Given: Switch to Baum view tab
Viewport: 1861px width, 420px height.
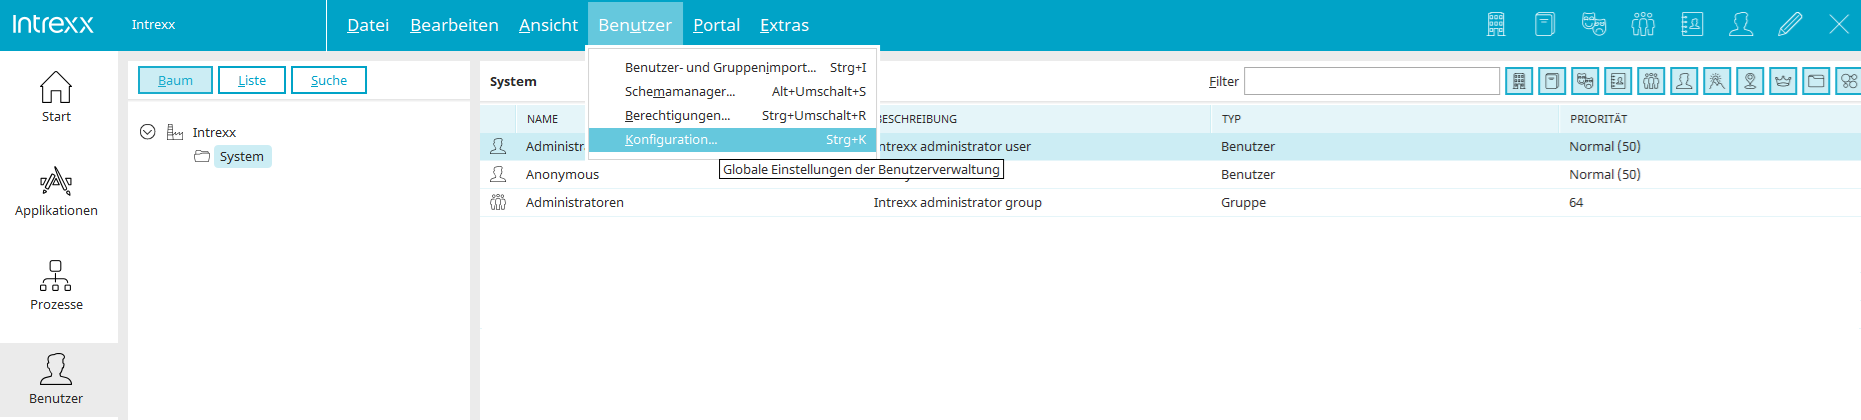Looking at the screenshot, I should click(x=175, y=80).
